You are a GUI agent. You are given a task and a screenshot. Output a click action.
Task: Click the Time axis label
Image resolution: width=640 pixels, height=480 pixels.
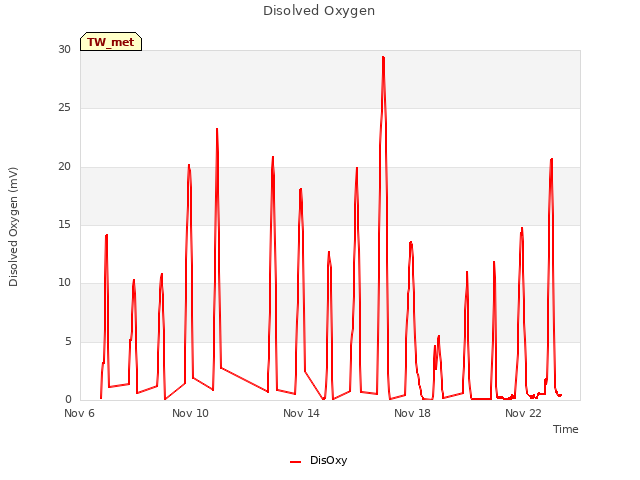point(566,429)
